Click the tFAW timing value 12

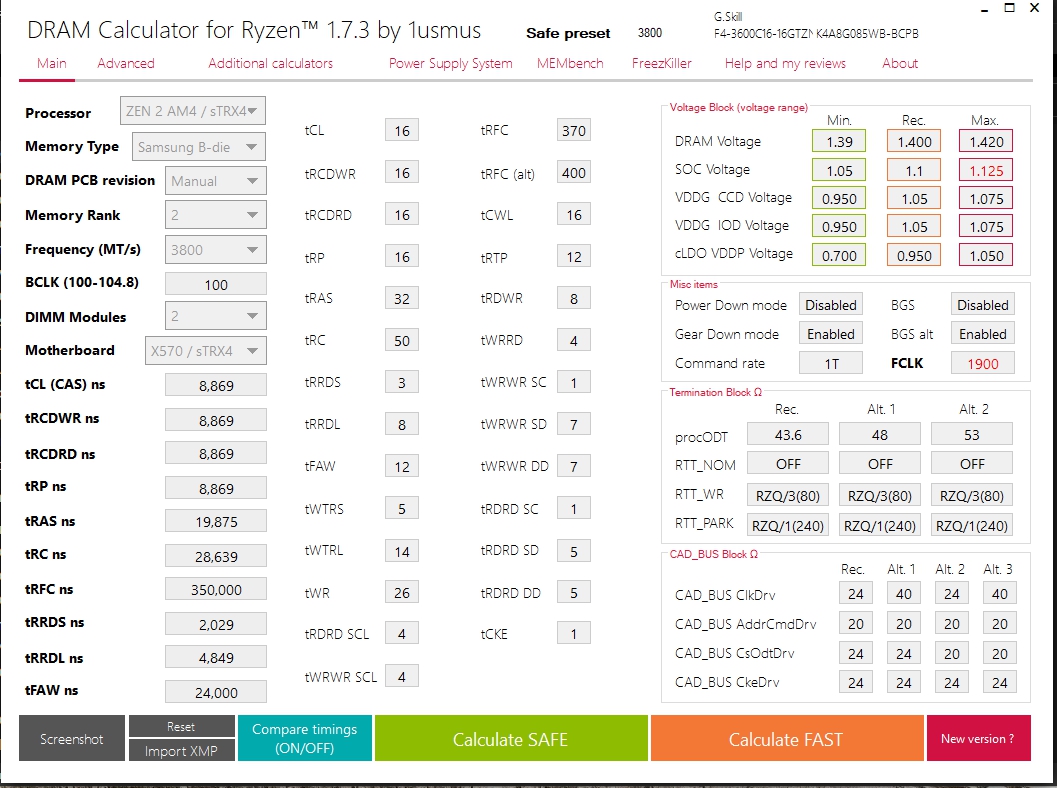pyautogui.click(x=402, y=466)
